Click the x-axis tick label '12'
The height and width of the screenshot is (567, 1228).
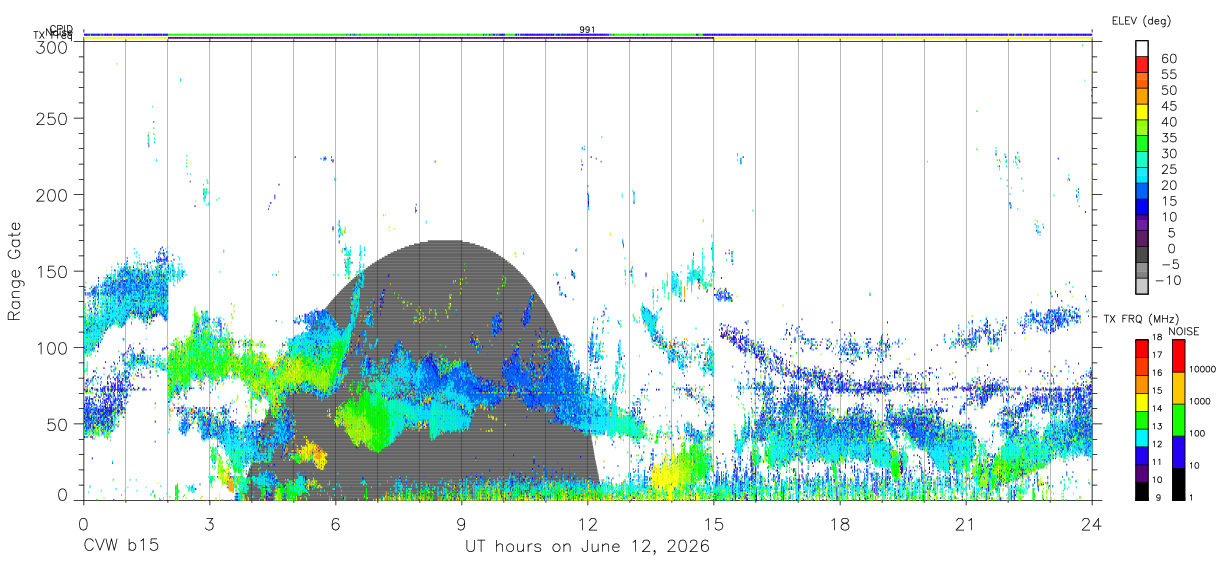(587, 524)
